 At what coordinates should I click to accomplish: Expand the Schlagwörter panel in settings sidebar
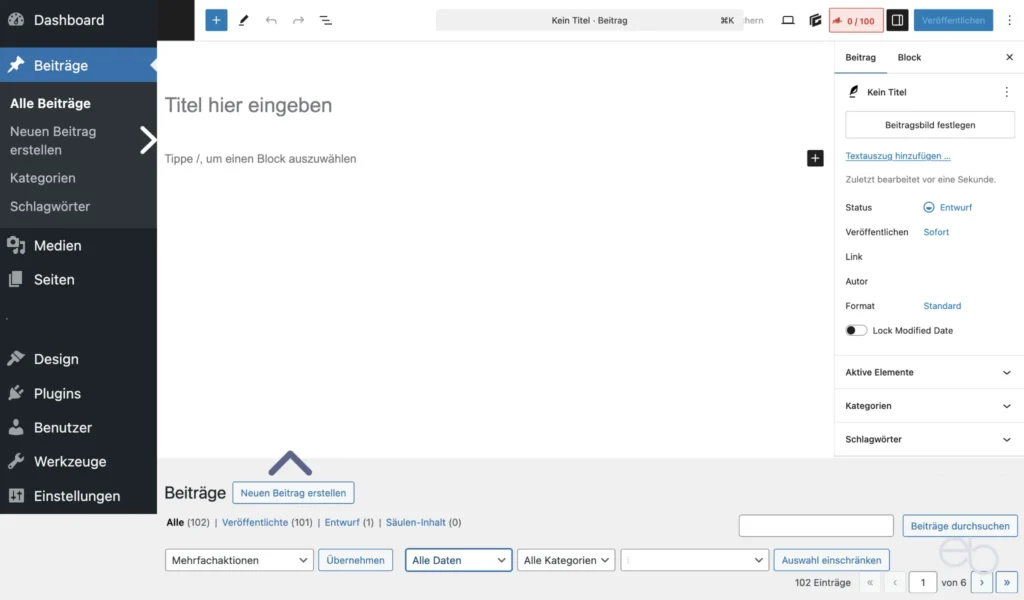click(x=928, y=439)
